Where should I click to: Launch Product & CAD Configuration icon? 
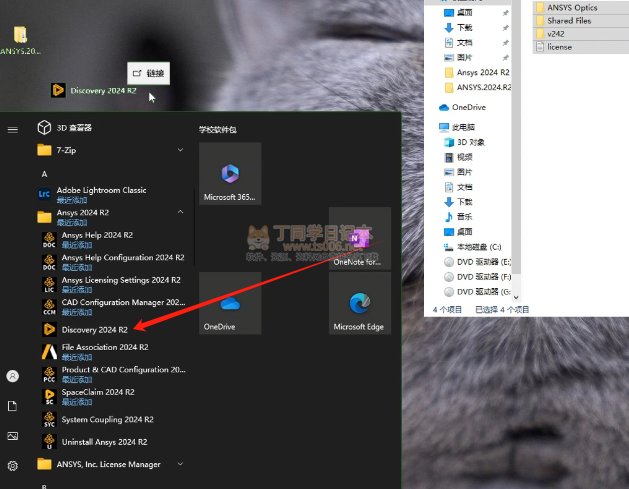49,374
